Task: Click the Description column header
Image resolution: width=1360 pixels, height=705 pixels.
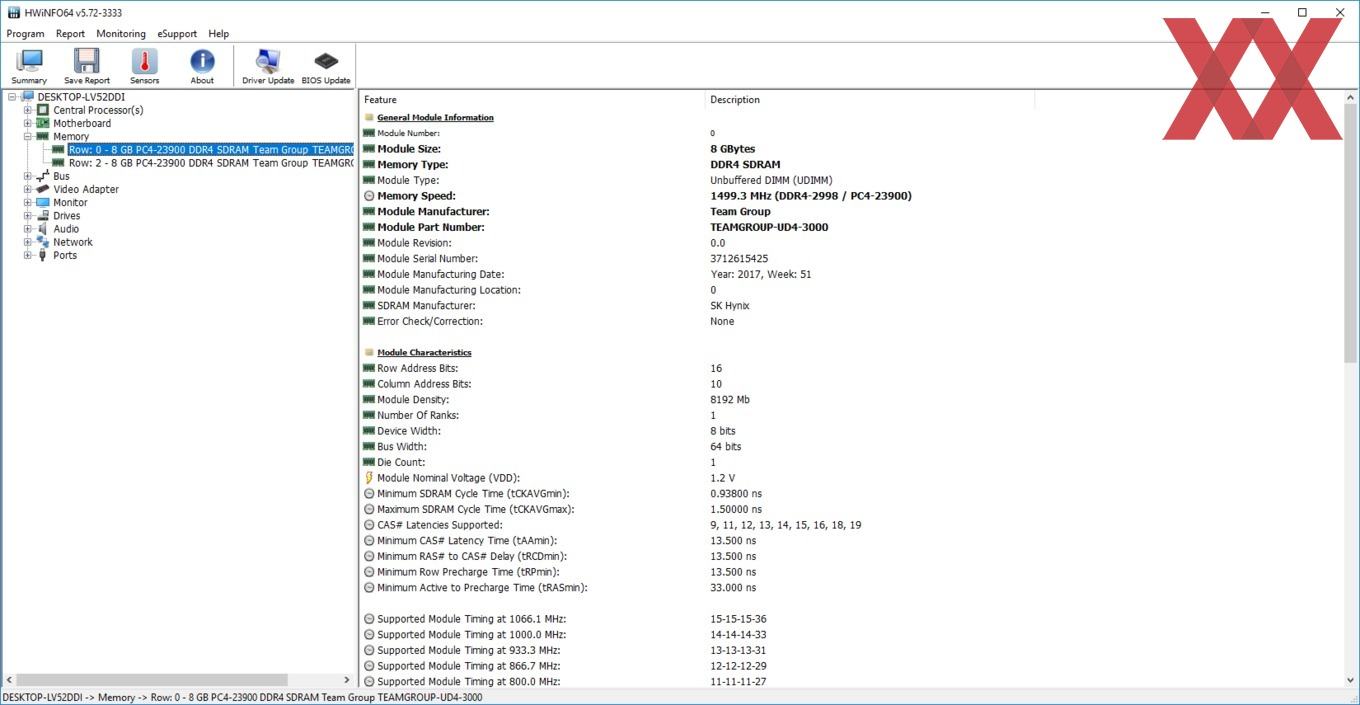Action: tap(869, 100)
